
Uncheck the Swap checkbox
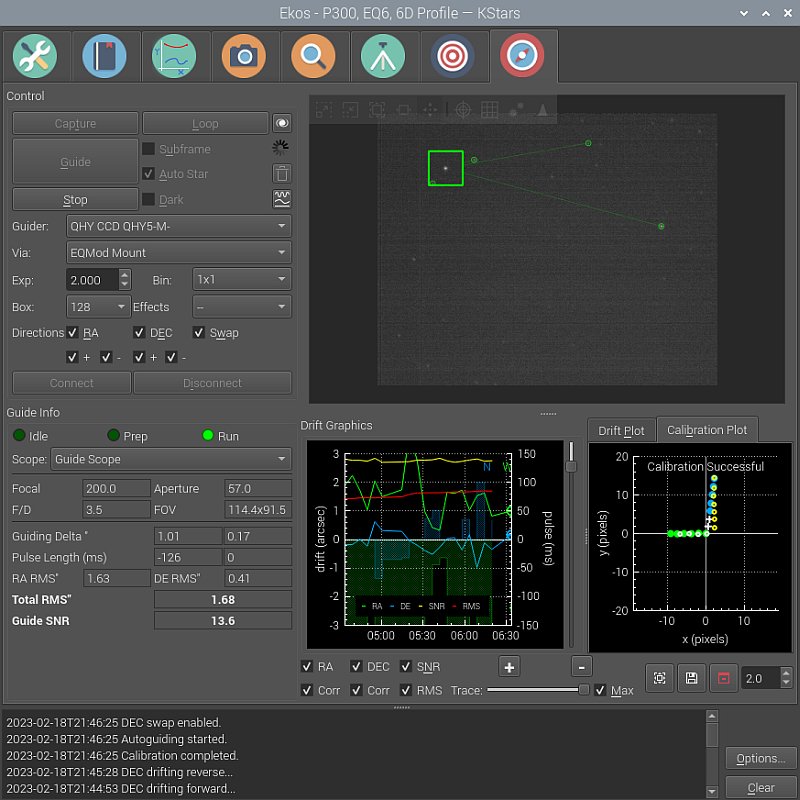pos(199,333)
